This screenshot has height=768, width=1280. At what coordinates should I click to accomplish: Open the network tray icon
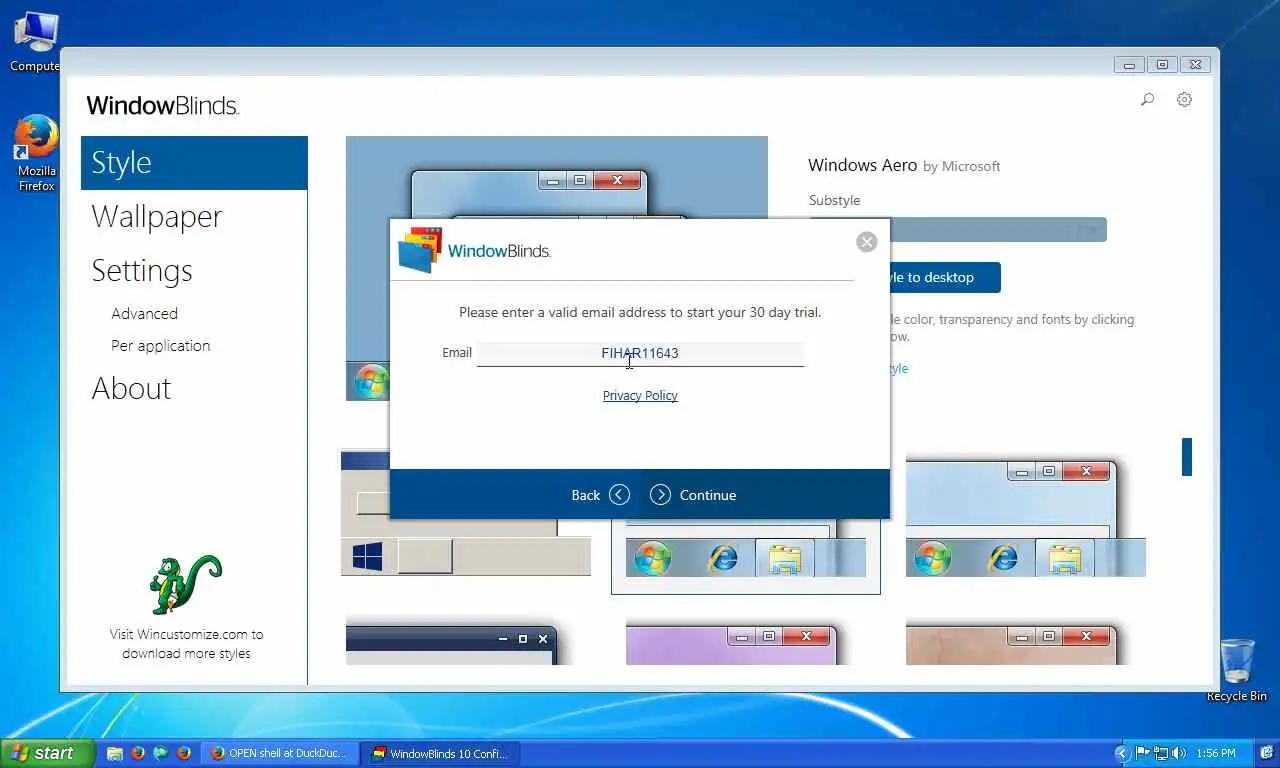[x=1161, y=753]
